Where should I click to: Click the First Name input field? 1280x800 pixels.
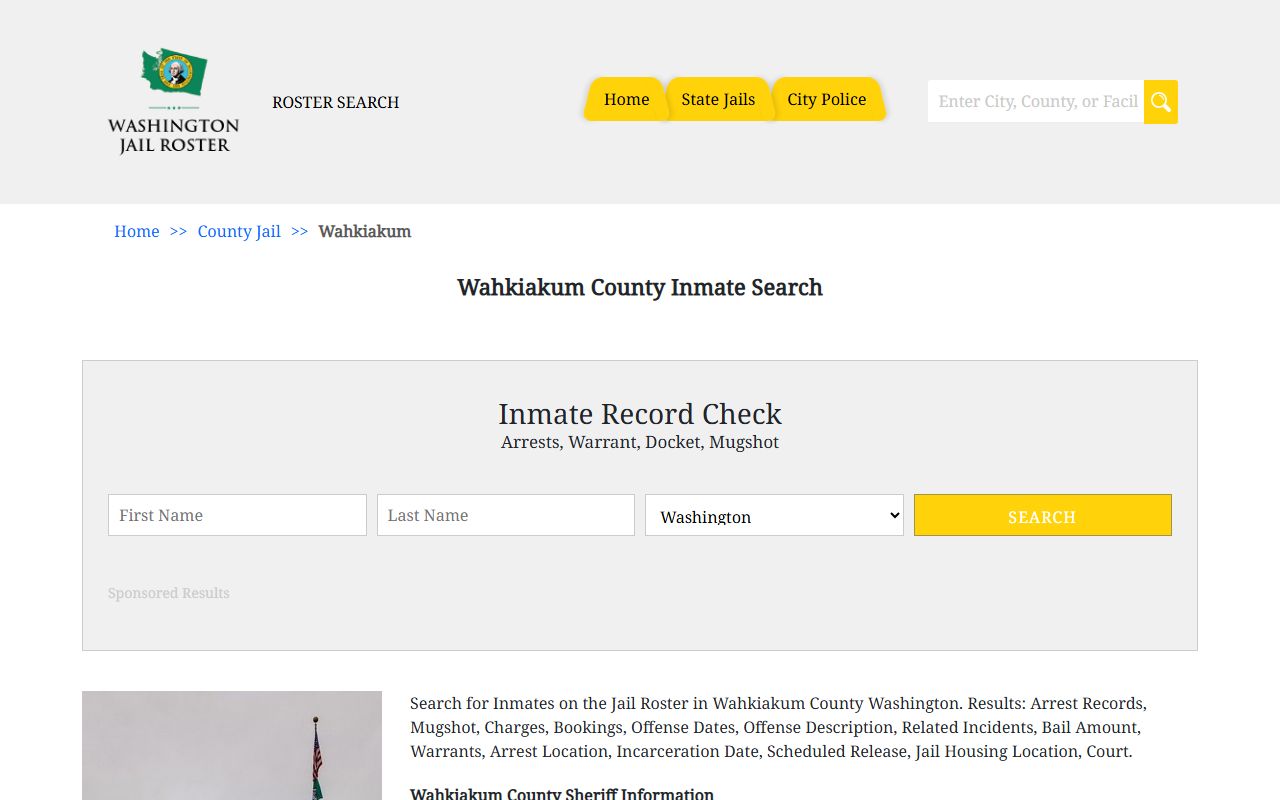237,515
